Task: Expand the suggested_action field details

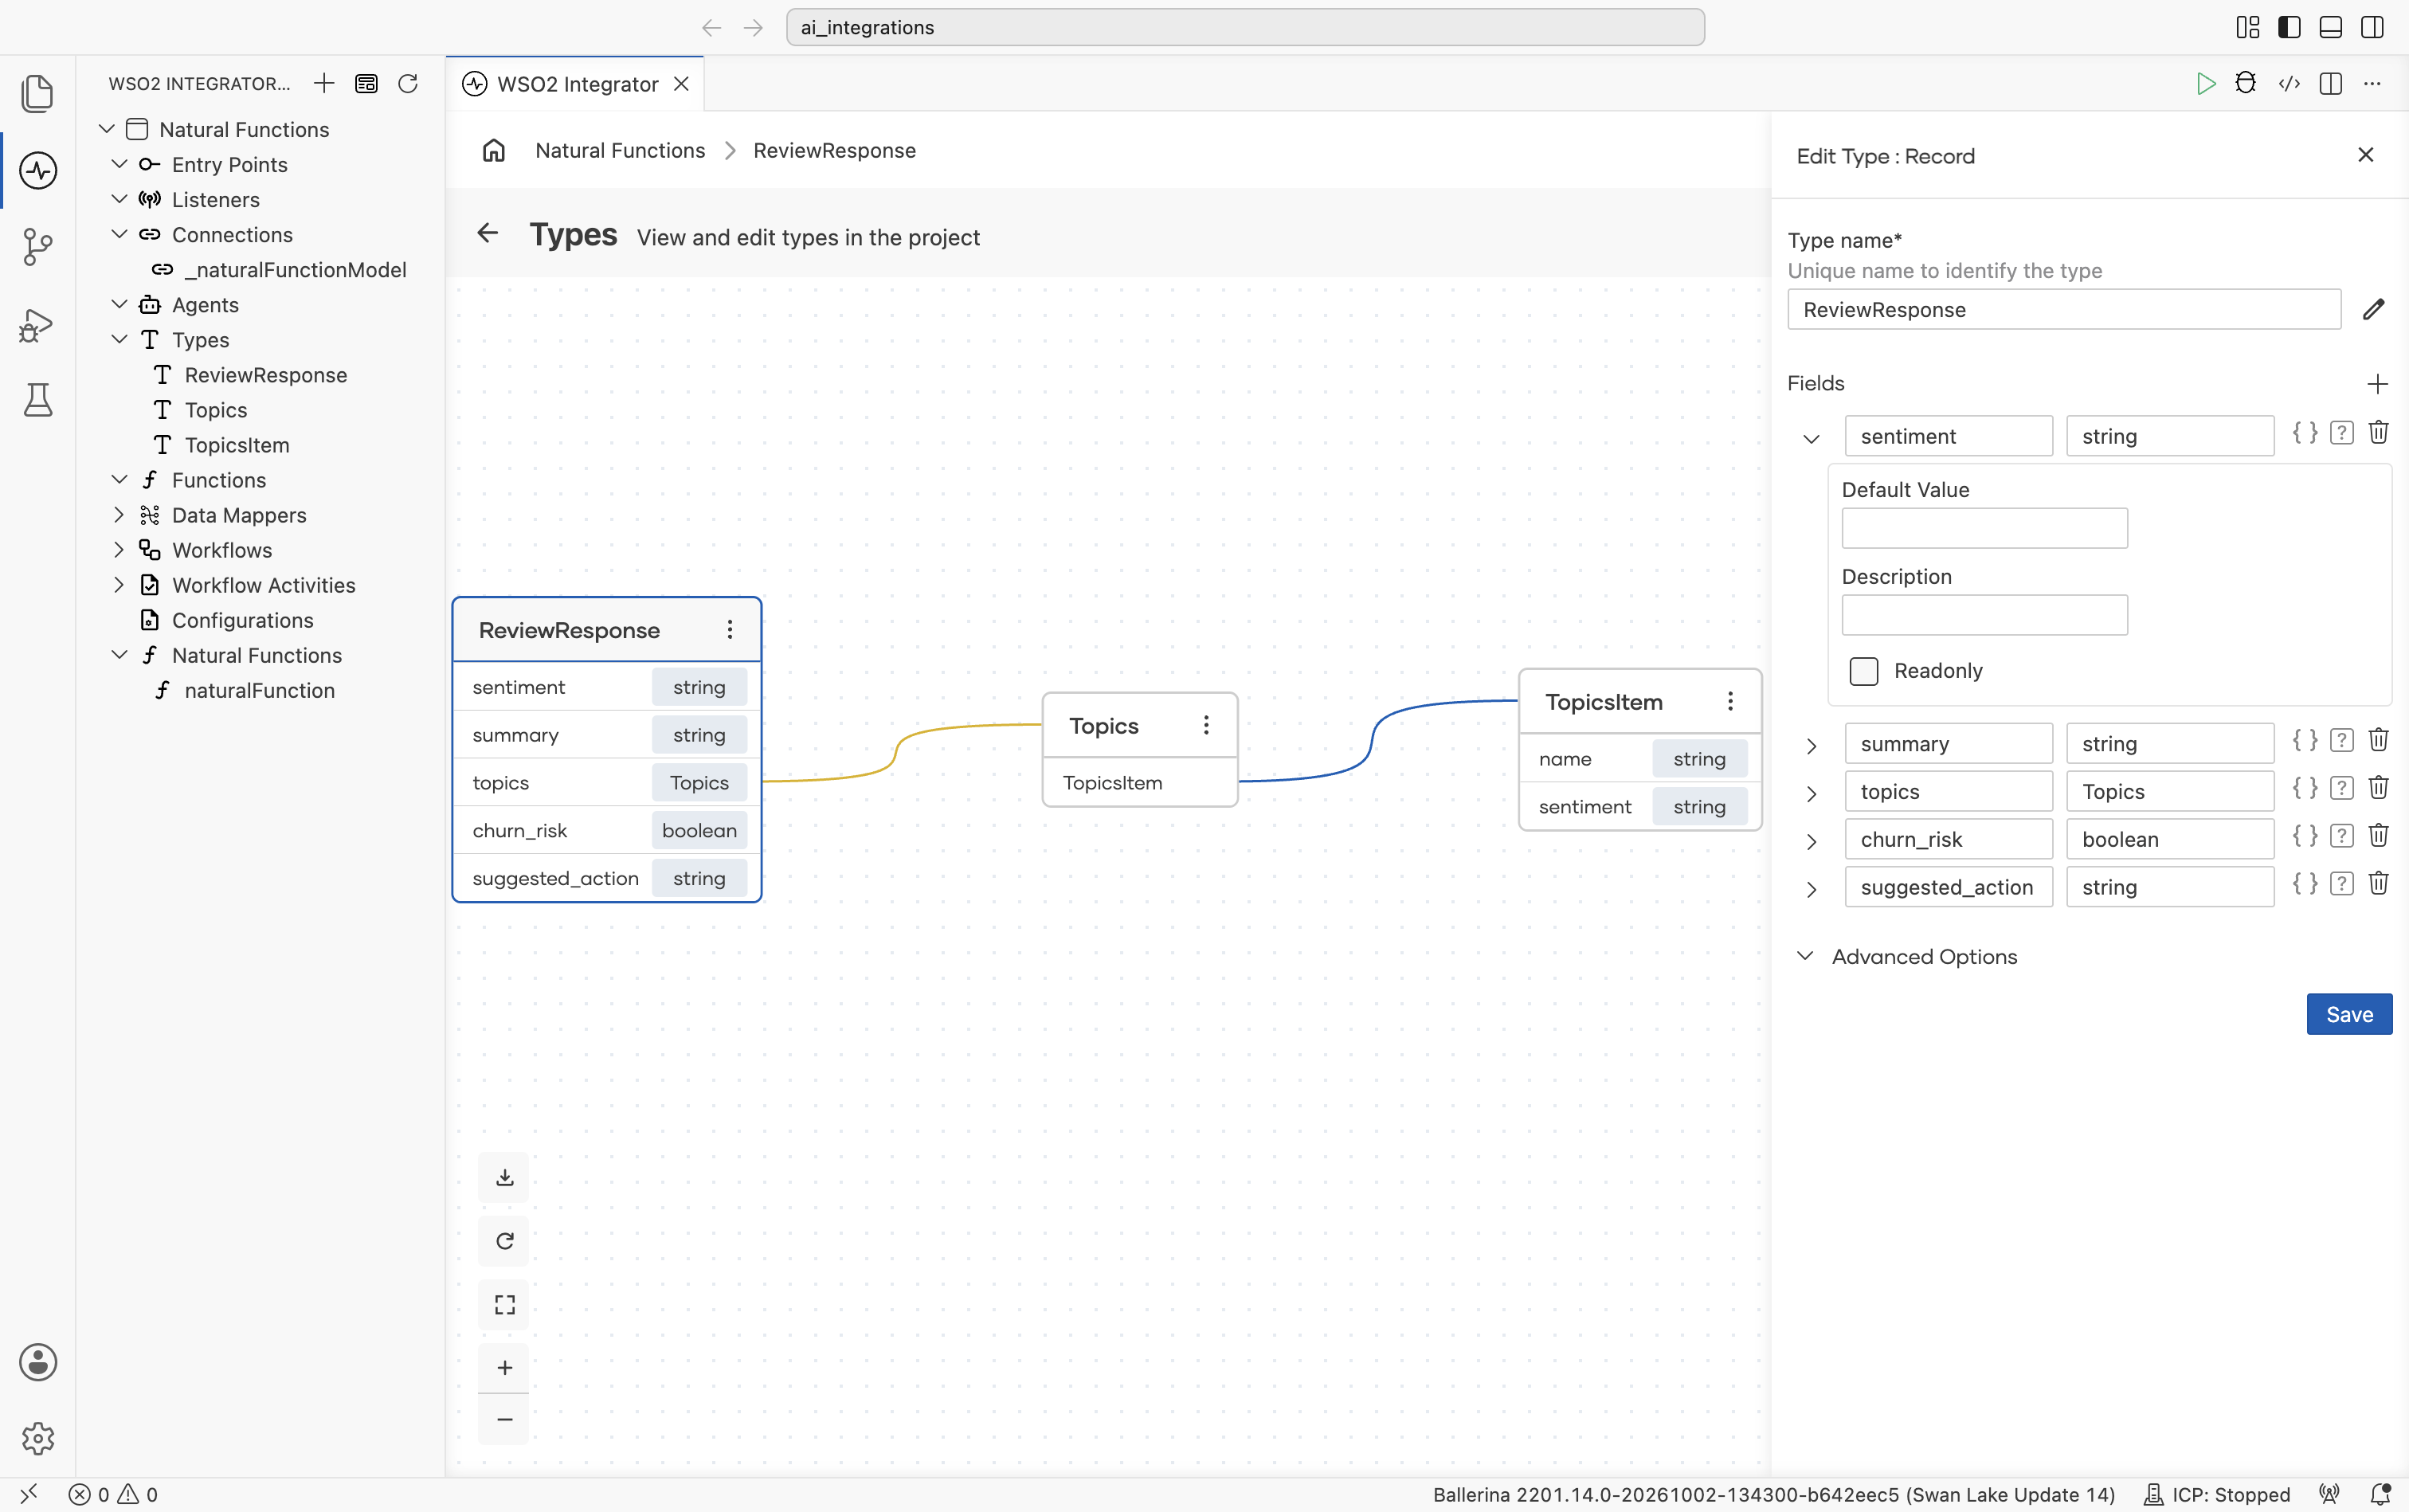Action: [x=1811, y=890]
